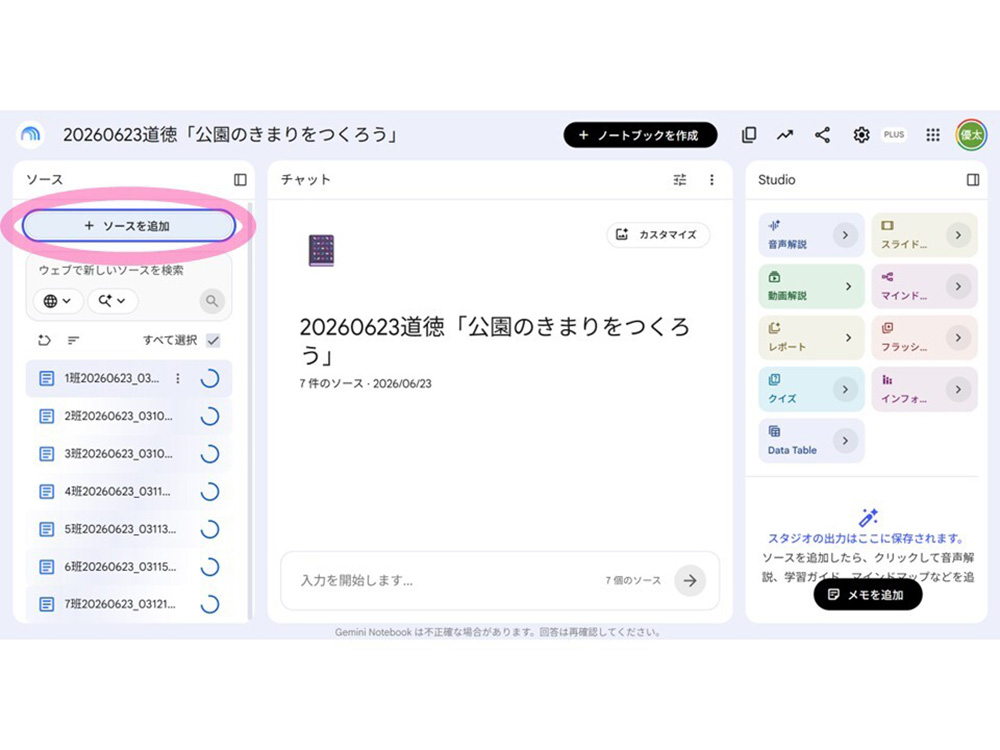Expand Audio Overview (音声解説) options arrow
The width and height of the screenshot is (1000, 750).
point(845,235)
